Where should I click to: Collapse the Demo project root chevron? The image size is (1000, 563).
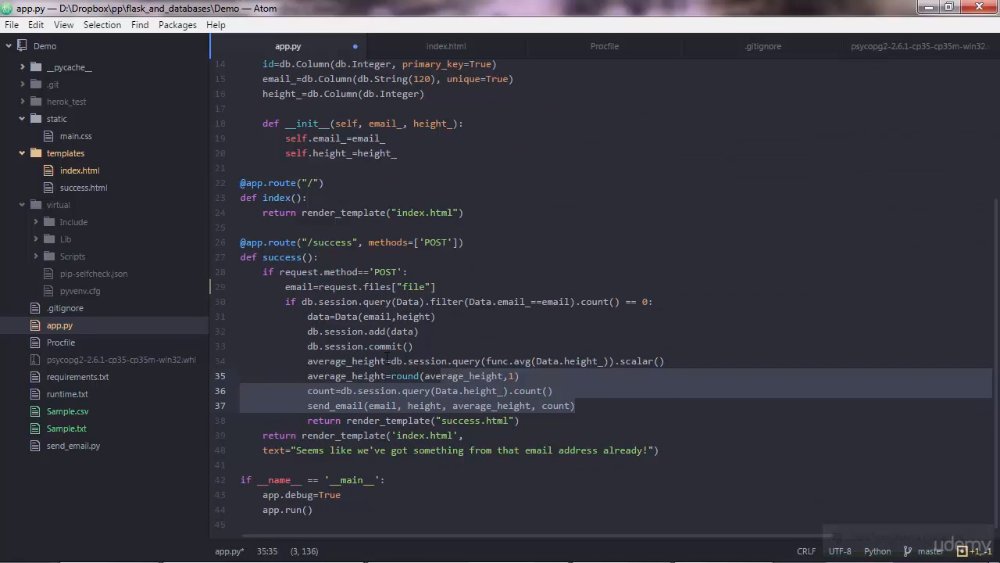coord(9,46)
